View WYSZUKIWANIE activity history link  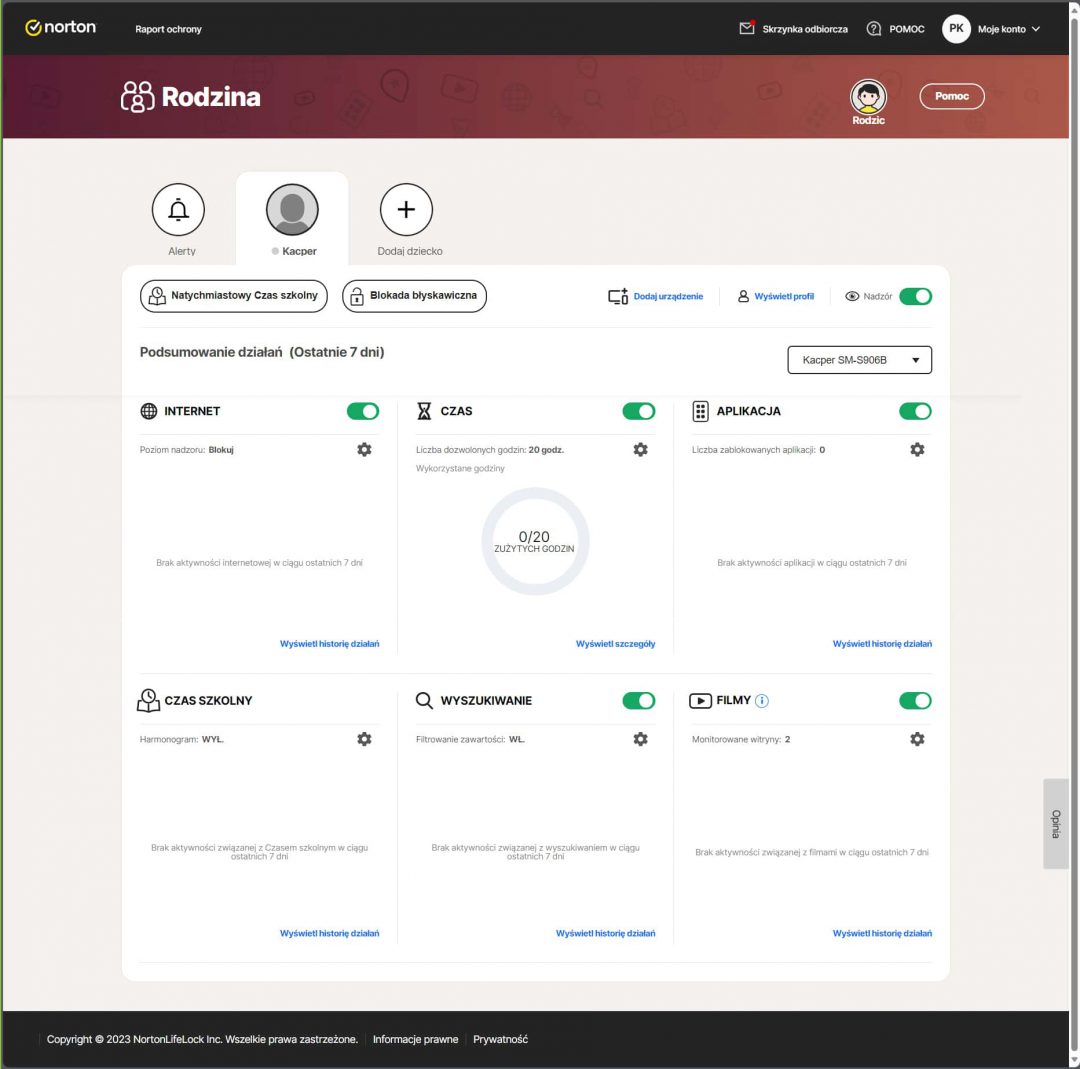(x=605, y=933)
